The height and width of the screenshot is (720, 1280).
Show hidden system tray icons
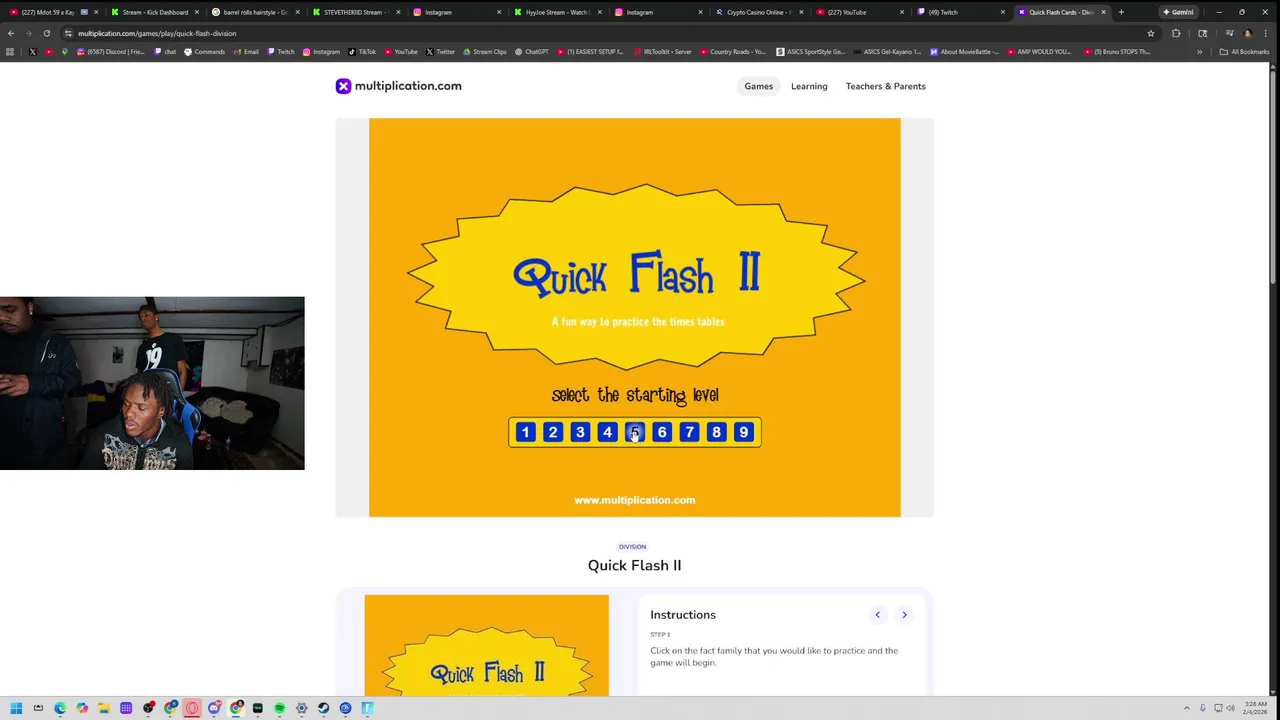pos(1187,708)
